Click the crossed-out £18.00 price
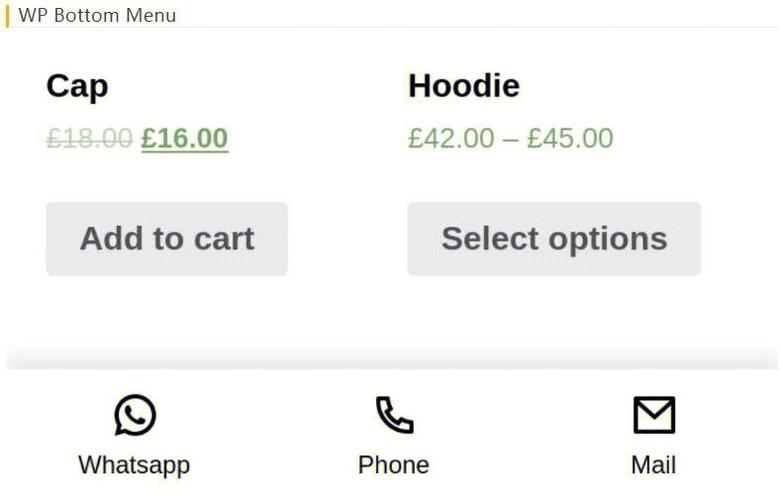The height and width of the screenshot is (500, 780). [89, 138]
